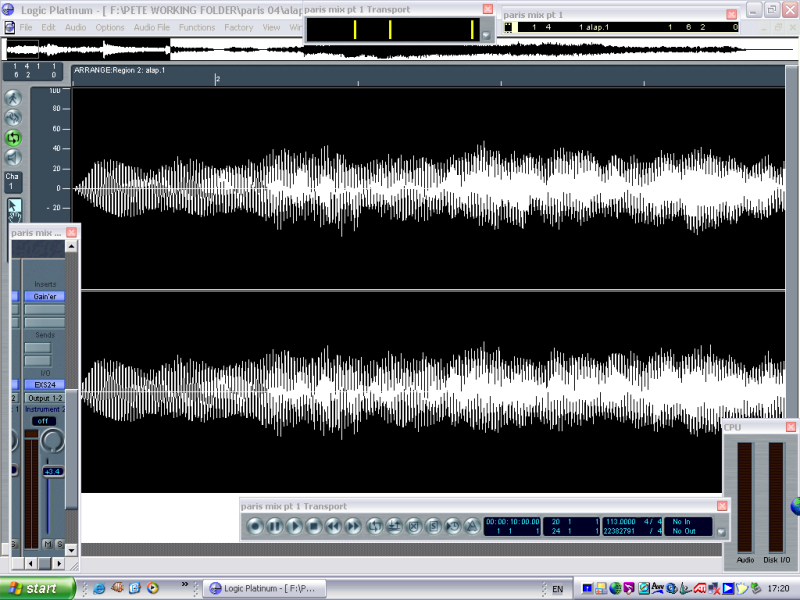Screen dimensions: 800x600
Task: Click the Windows Start button
Action: pos(37,589)
